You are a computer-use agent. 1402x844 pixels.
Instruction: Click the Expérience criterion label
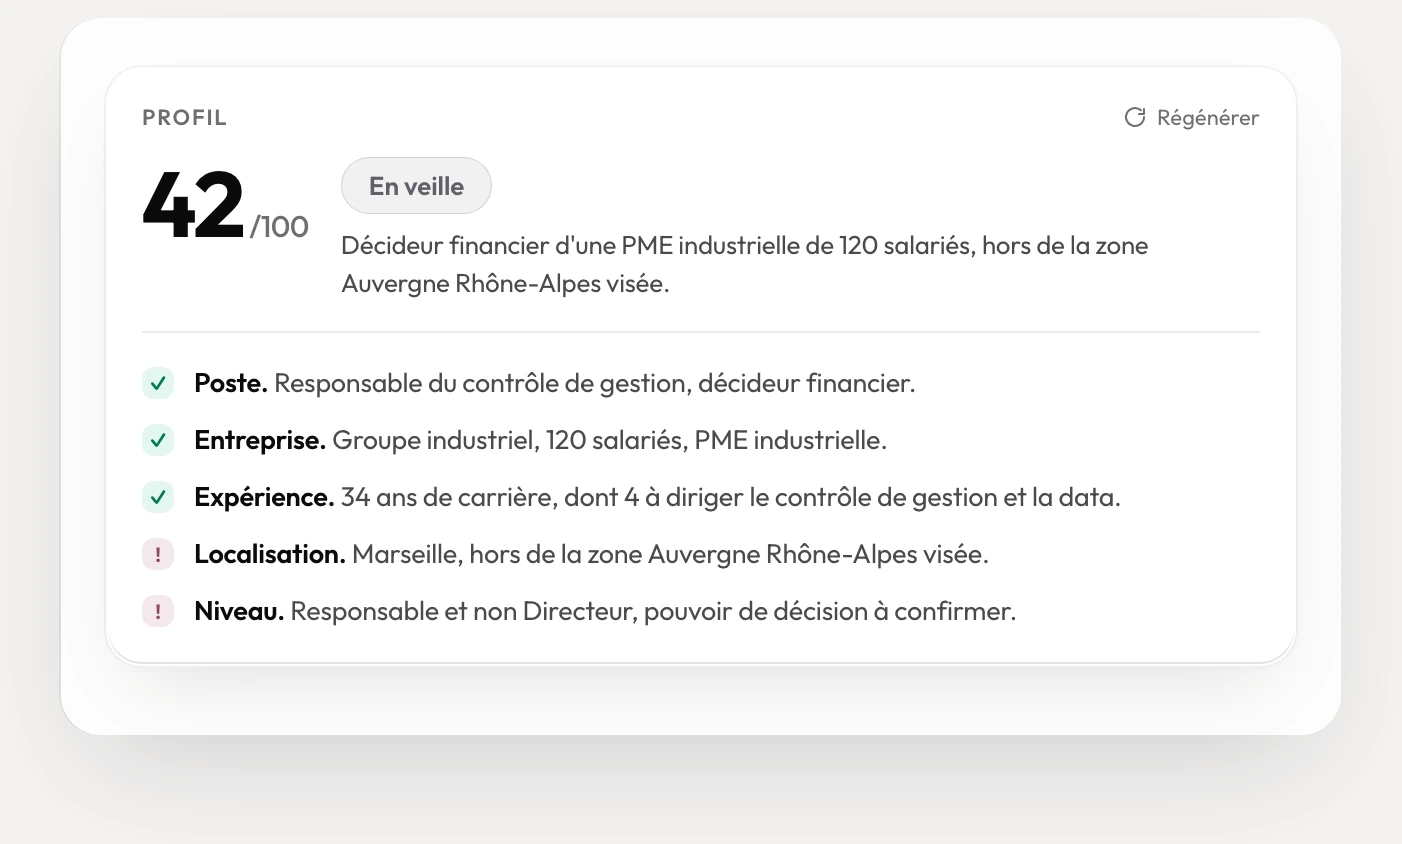[264, 497]
